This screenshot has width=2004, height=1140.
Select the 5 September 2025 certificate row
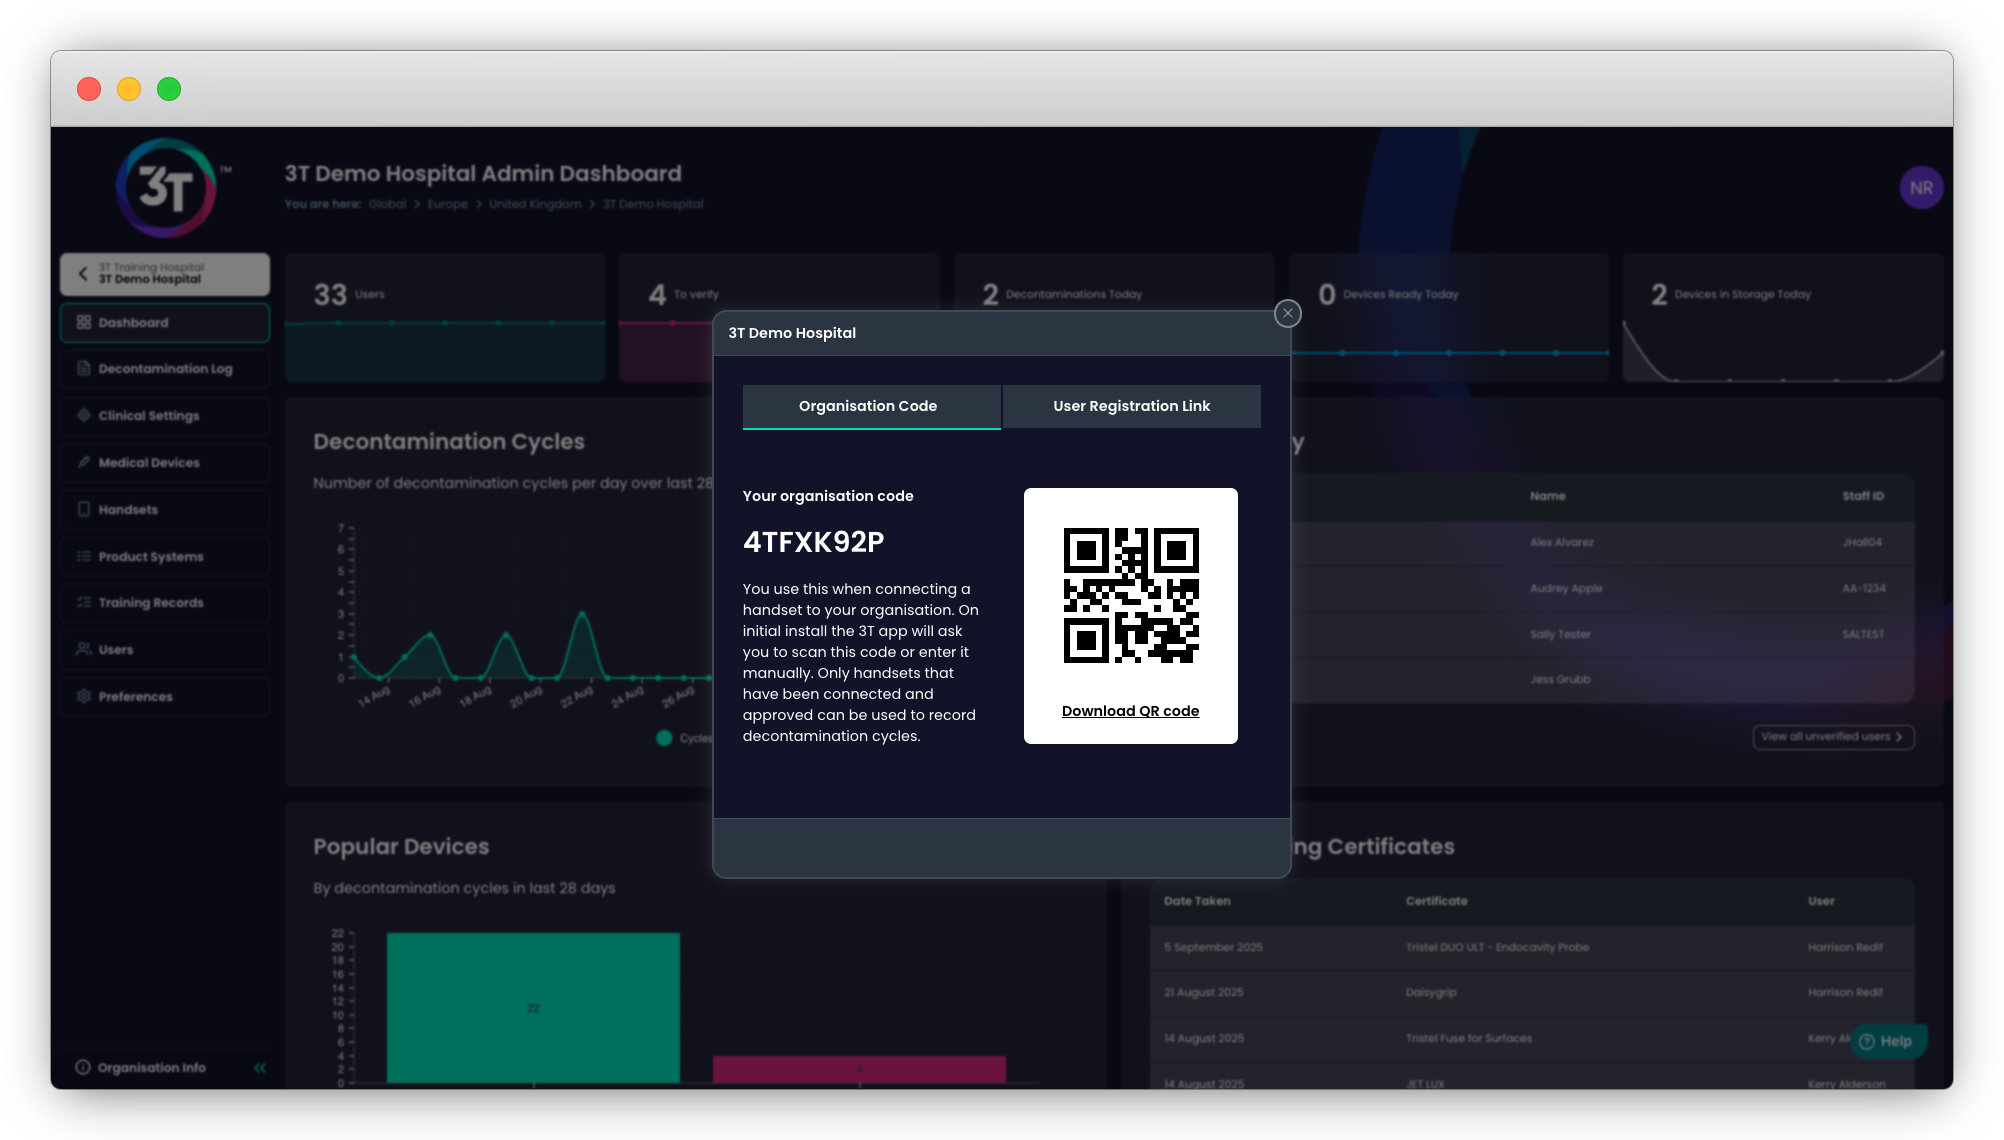1532,948
